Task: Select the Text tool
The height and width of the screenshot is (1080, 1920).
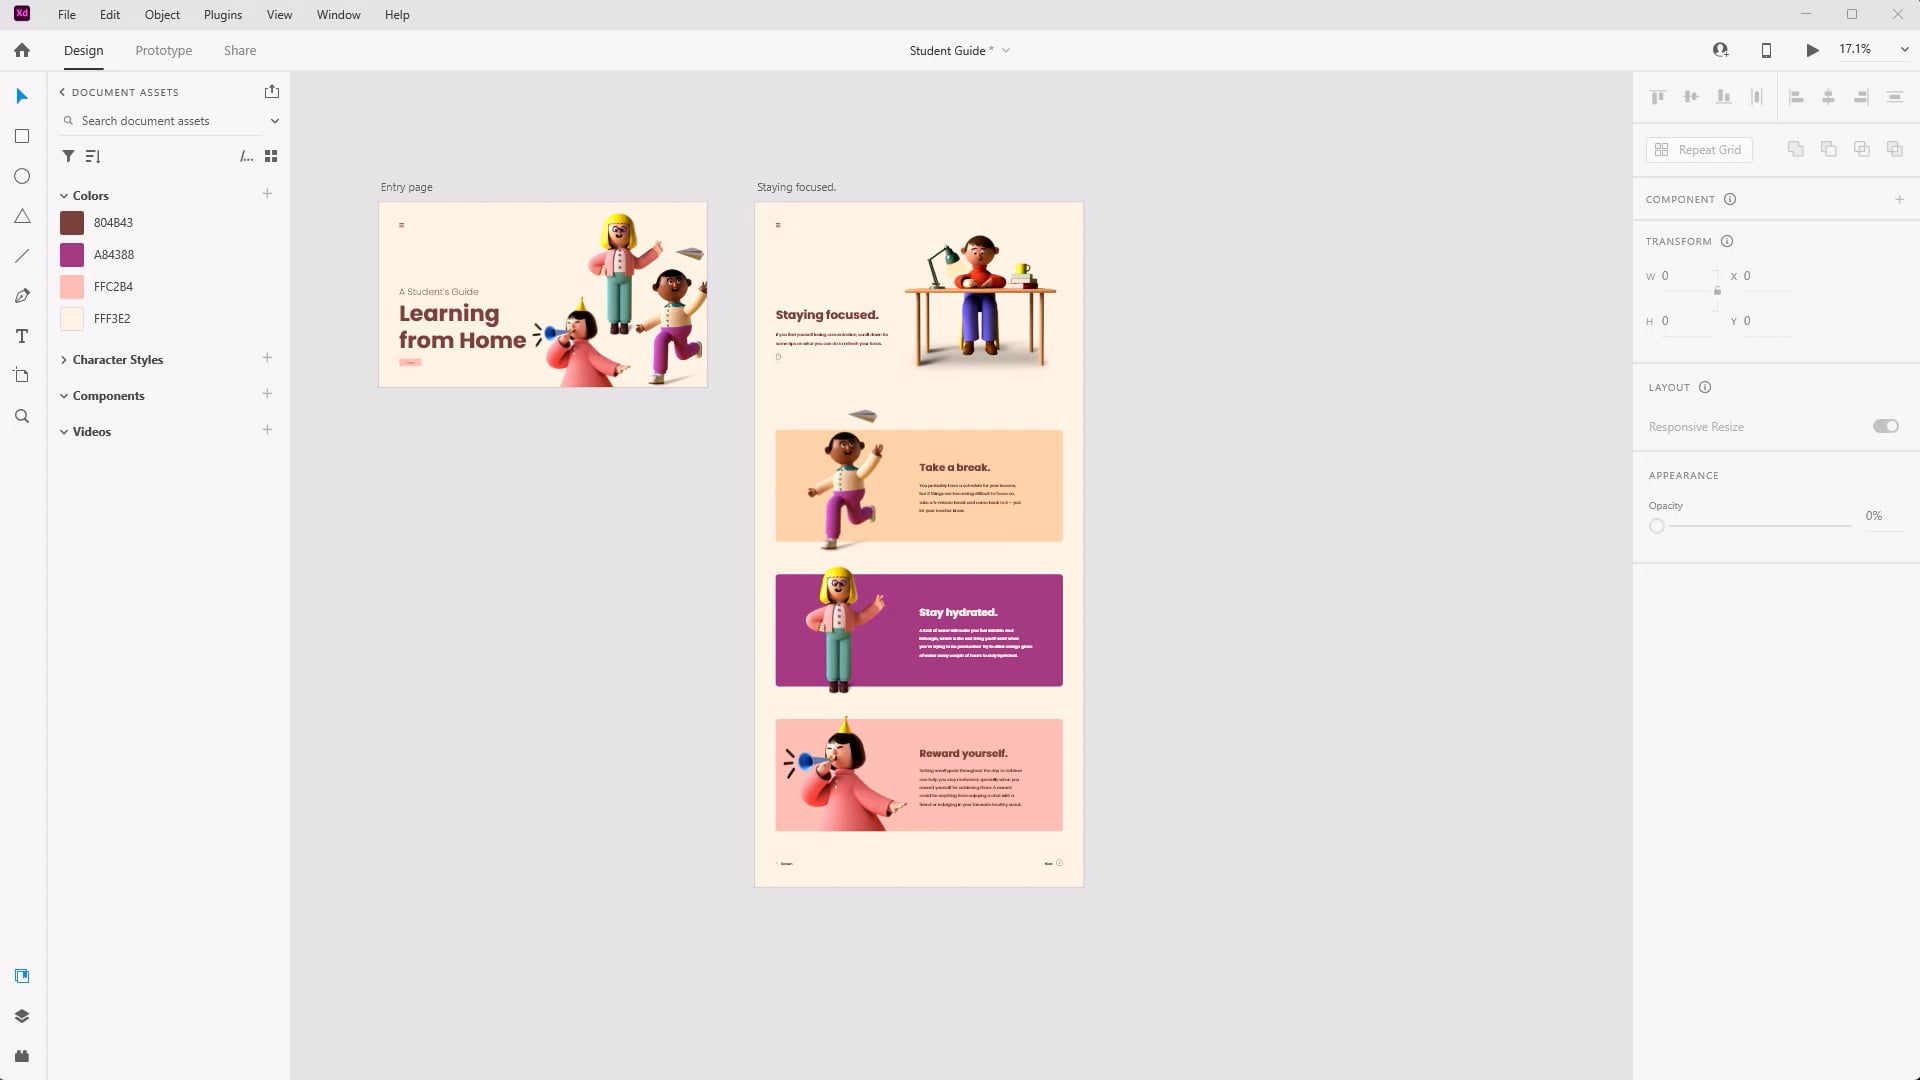Action: point(22,336)
